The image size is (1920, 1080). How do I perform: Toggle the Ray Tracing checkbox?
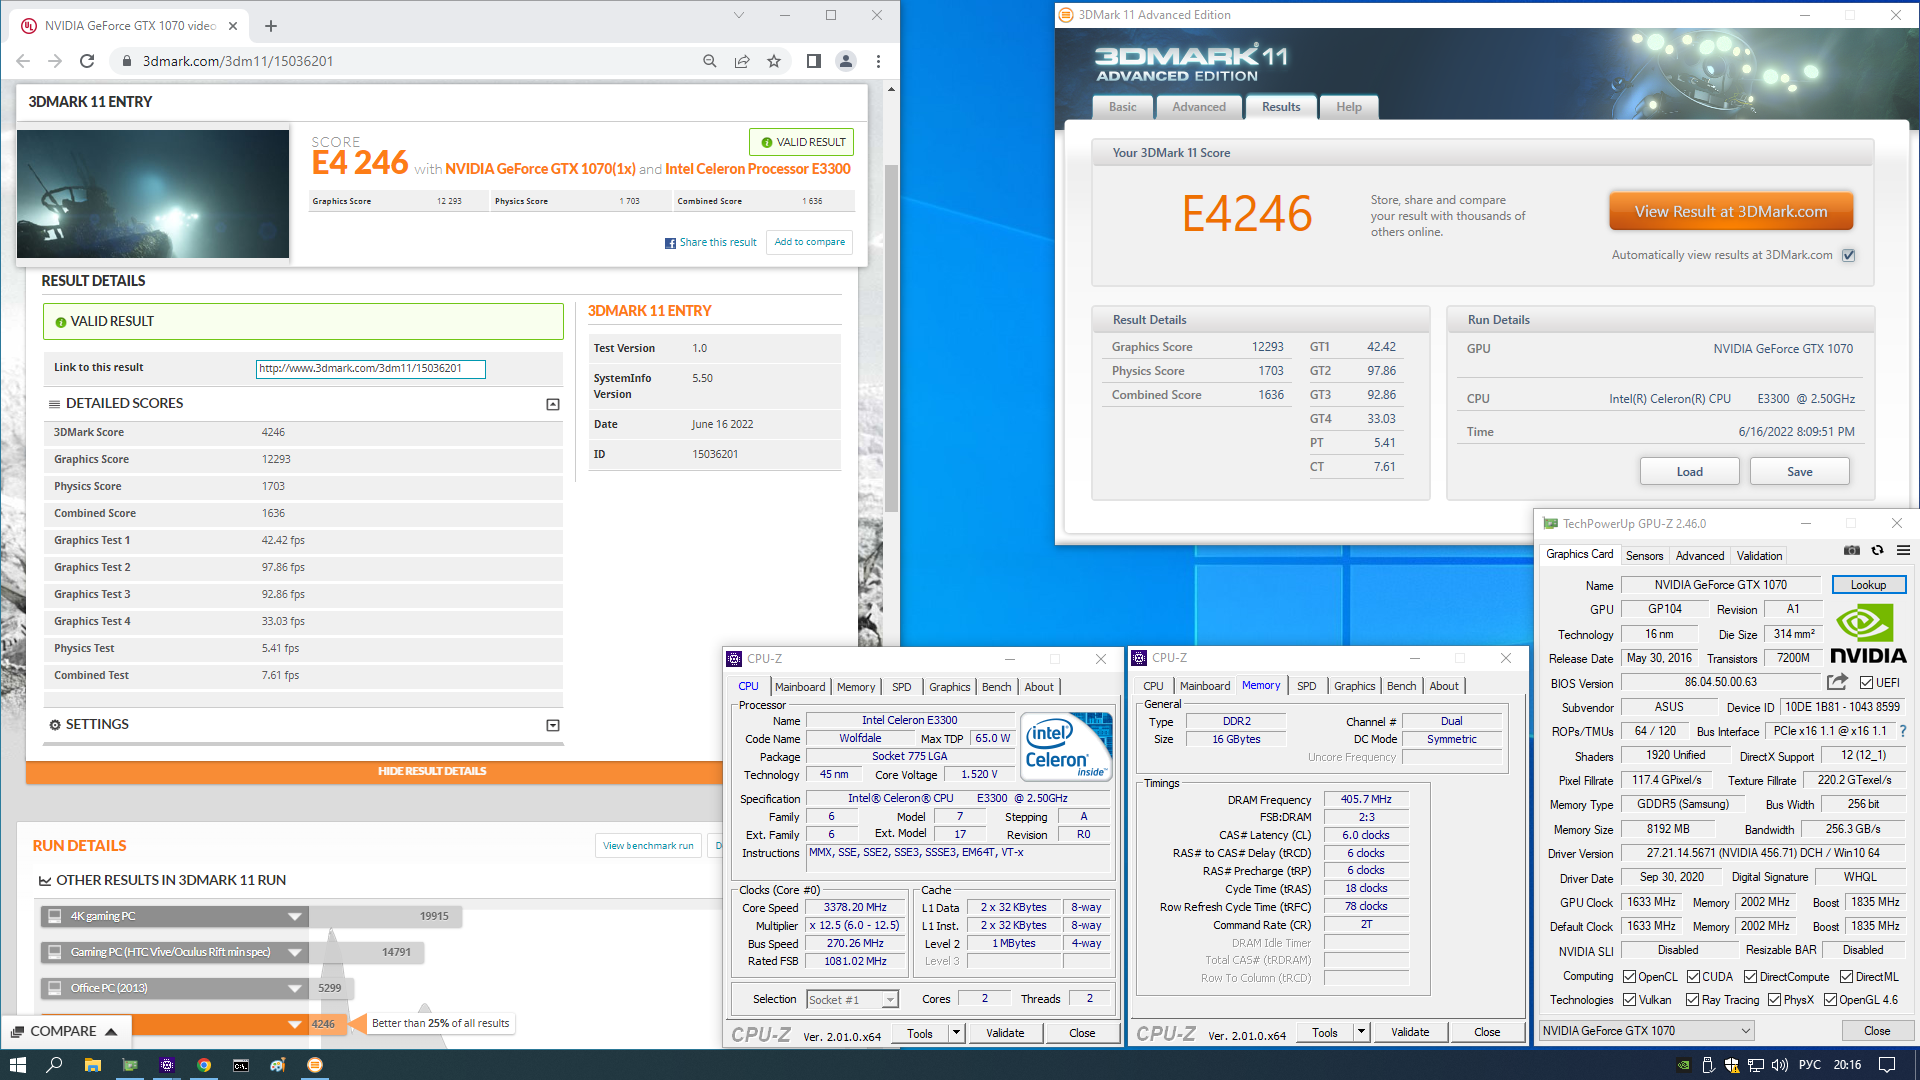click(1692, 1000)
